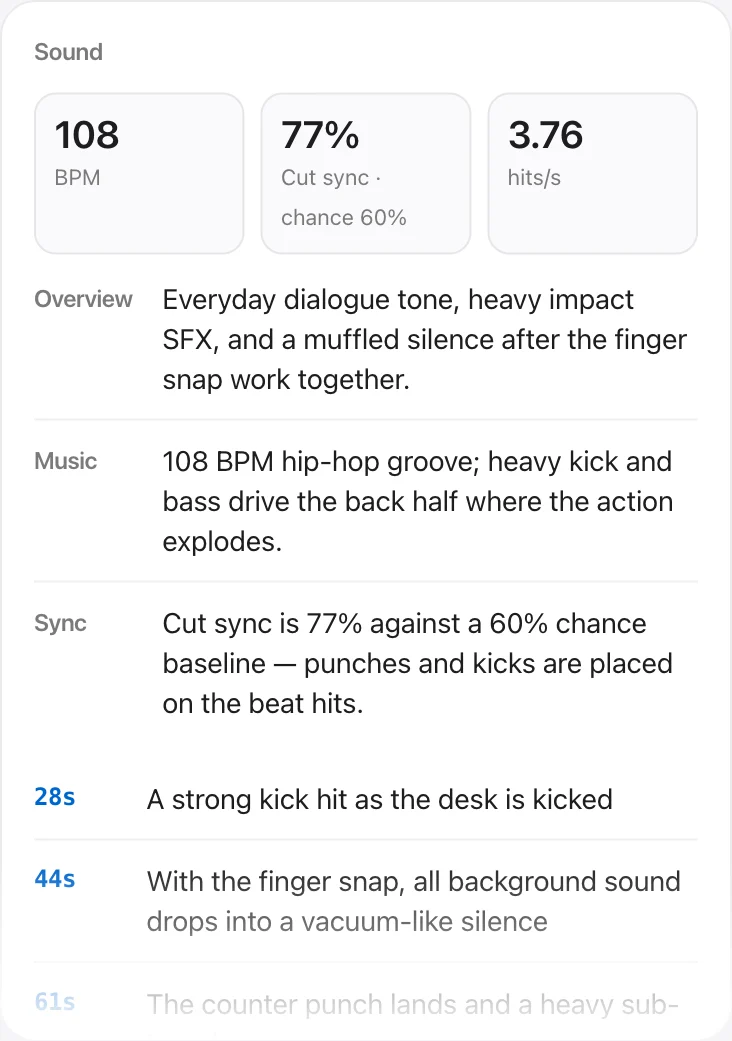
Task: Click the Overview row label
Action: (84, 299)
